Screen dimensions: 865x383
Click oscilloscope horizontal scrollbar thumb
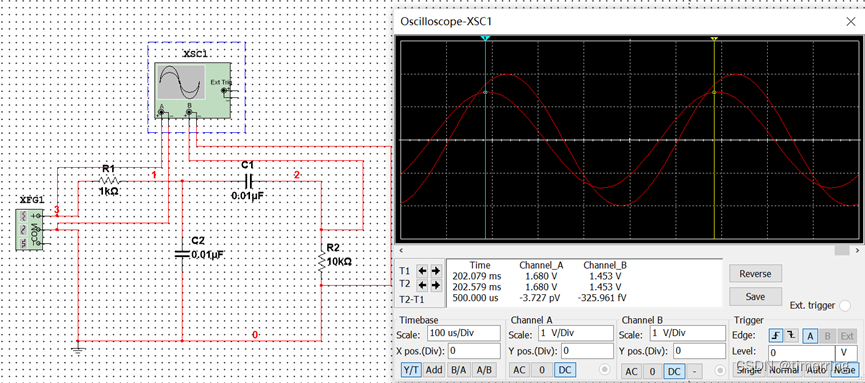tap(842, 251)
